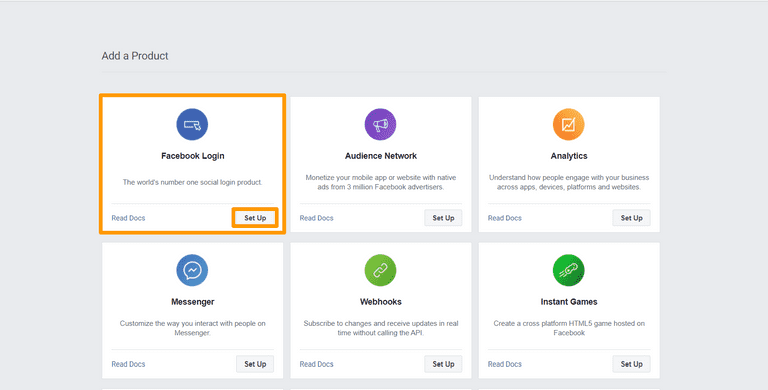Viewport: 768px width, 390px height.
Task: Click 'Create a cross platform HTML5 game' description
Action: (569, 328)
